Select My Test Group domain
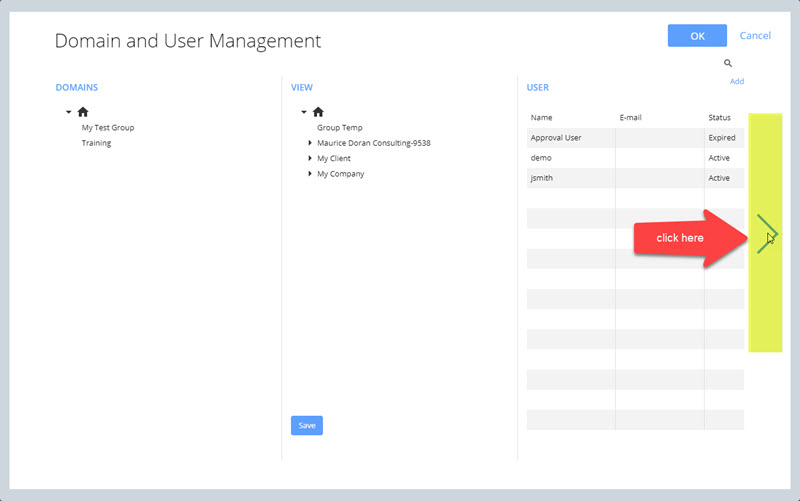Screen dimensions: 800x501 [x=108, y=128]
